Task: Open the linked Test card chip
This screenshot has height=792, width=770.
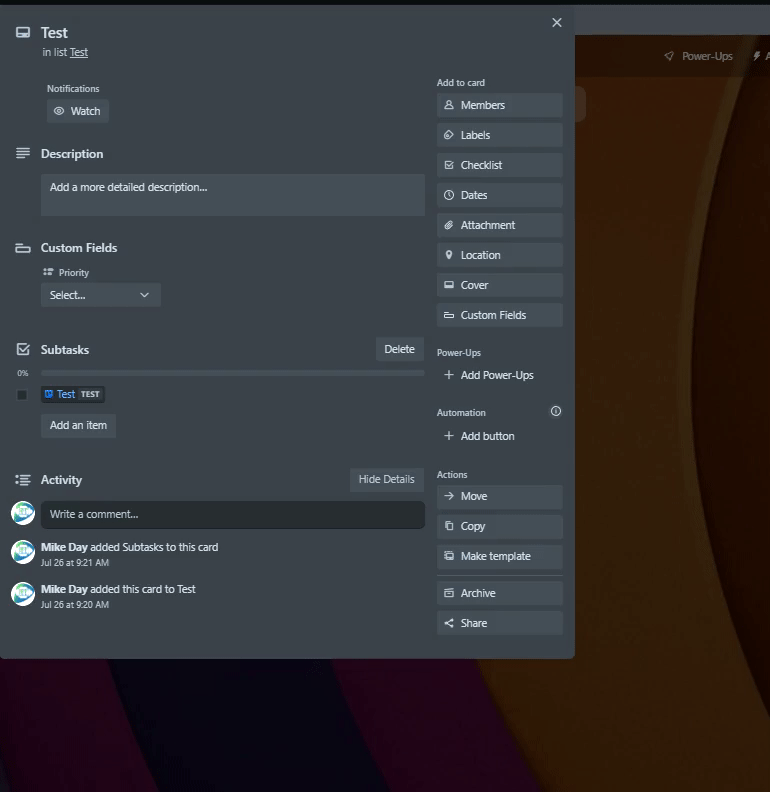Action: (73, 394)
